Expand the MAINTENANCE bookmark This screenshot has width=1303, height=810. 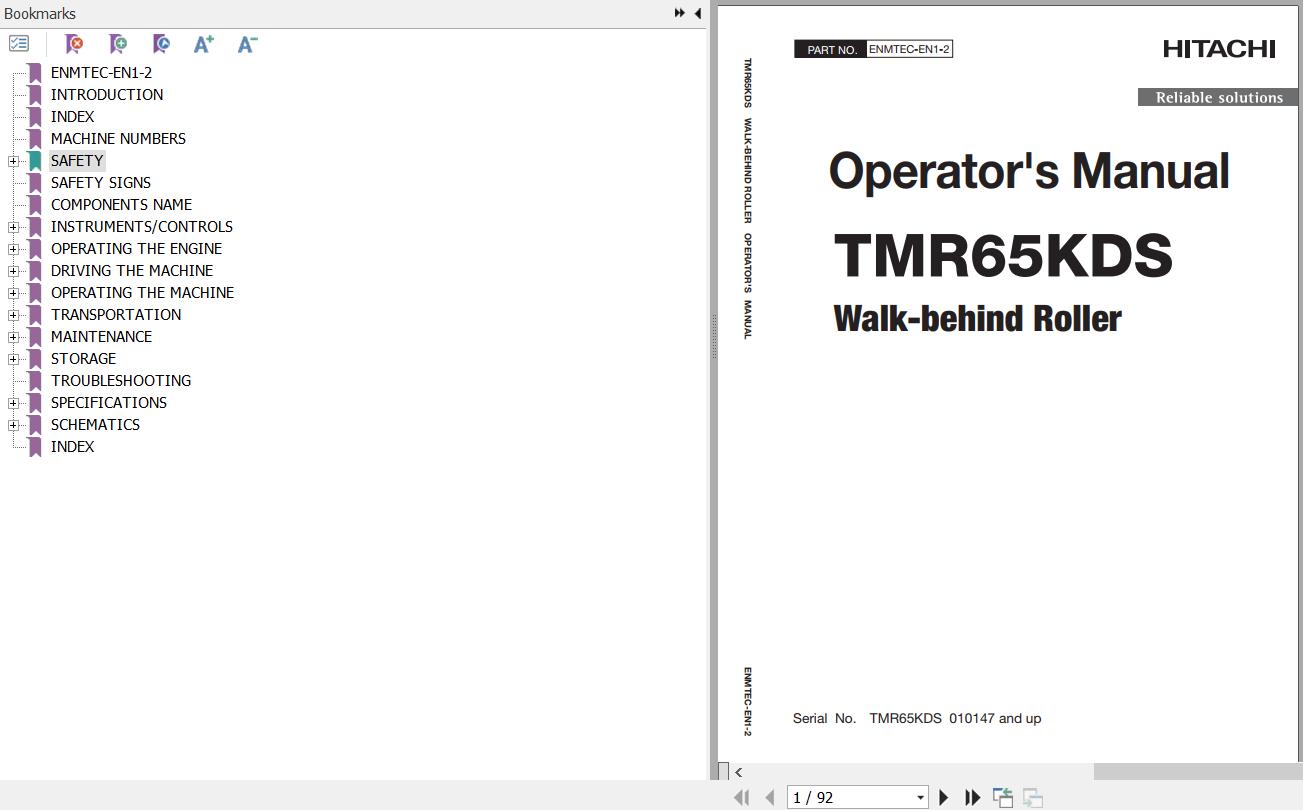coord(13,337)
